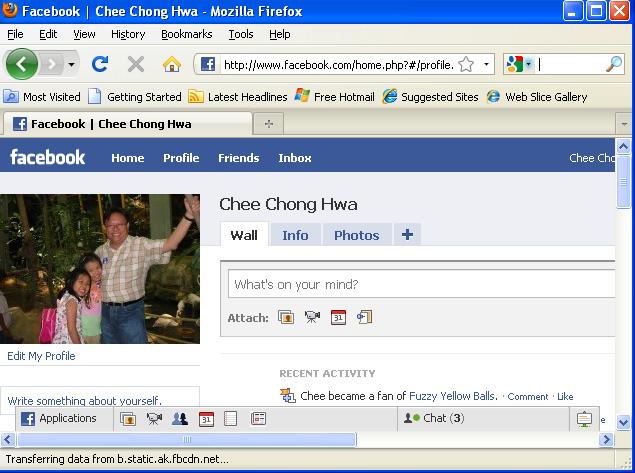
Task: Open the Free Hotmail bookmark
Action: [335, 97]
